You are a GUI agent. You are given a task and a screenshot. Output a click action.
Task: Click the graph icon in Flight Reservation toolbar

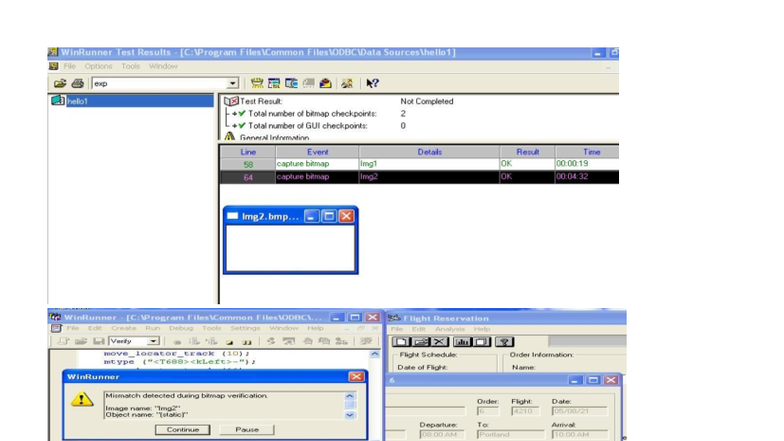[x=462, y=342]
